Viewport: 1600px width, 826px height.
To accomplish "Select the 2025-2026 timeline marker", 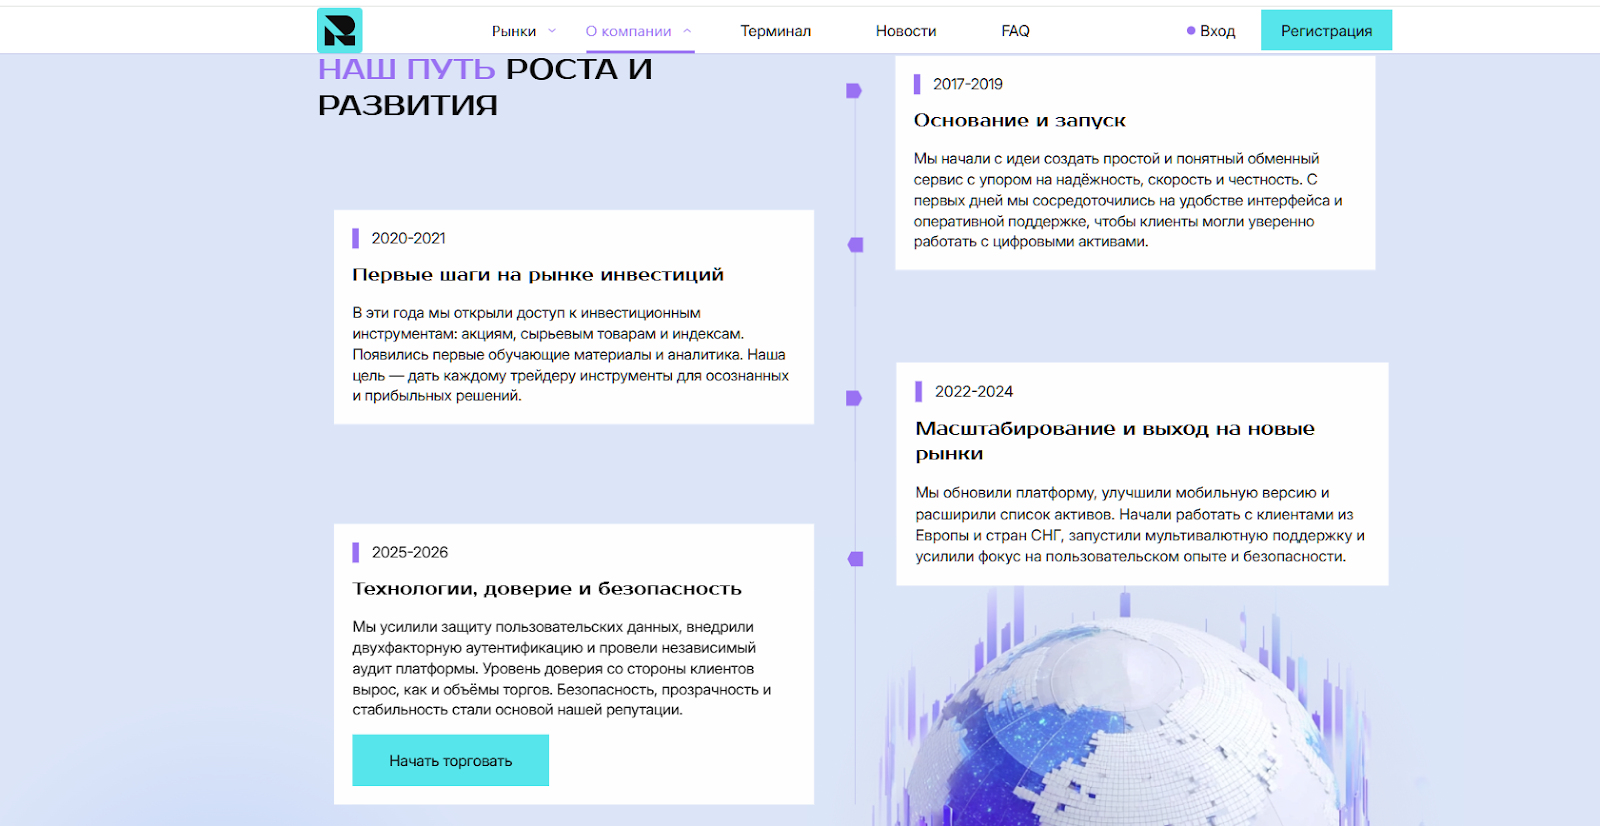I will tap(855, 559).
